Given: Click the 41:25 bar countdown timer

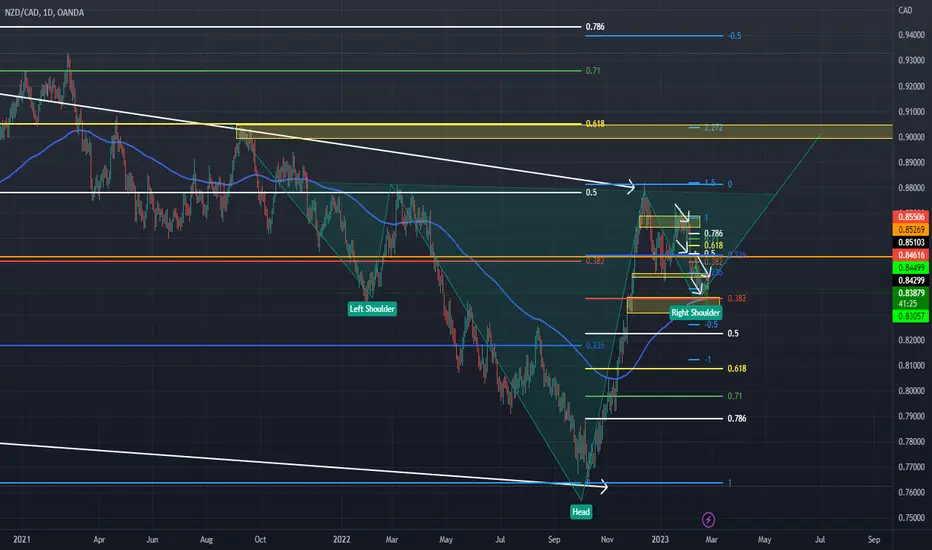Looking at the screenshot, I should [x=908, y=303].
